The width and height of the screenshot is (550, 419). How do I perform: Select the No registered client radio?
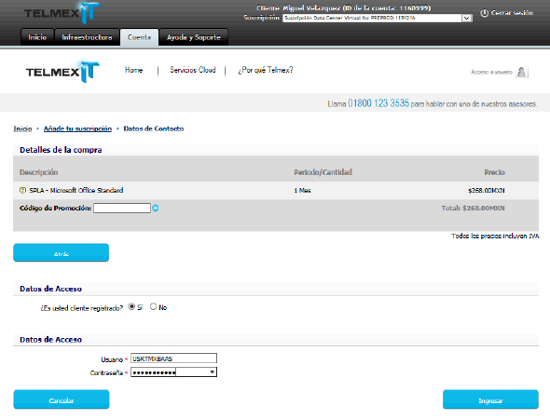(153, 306)
